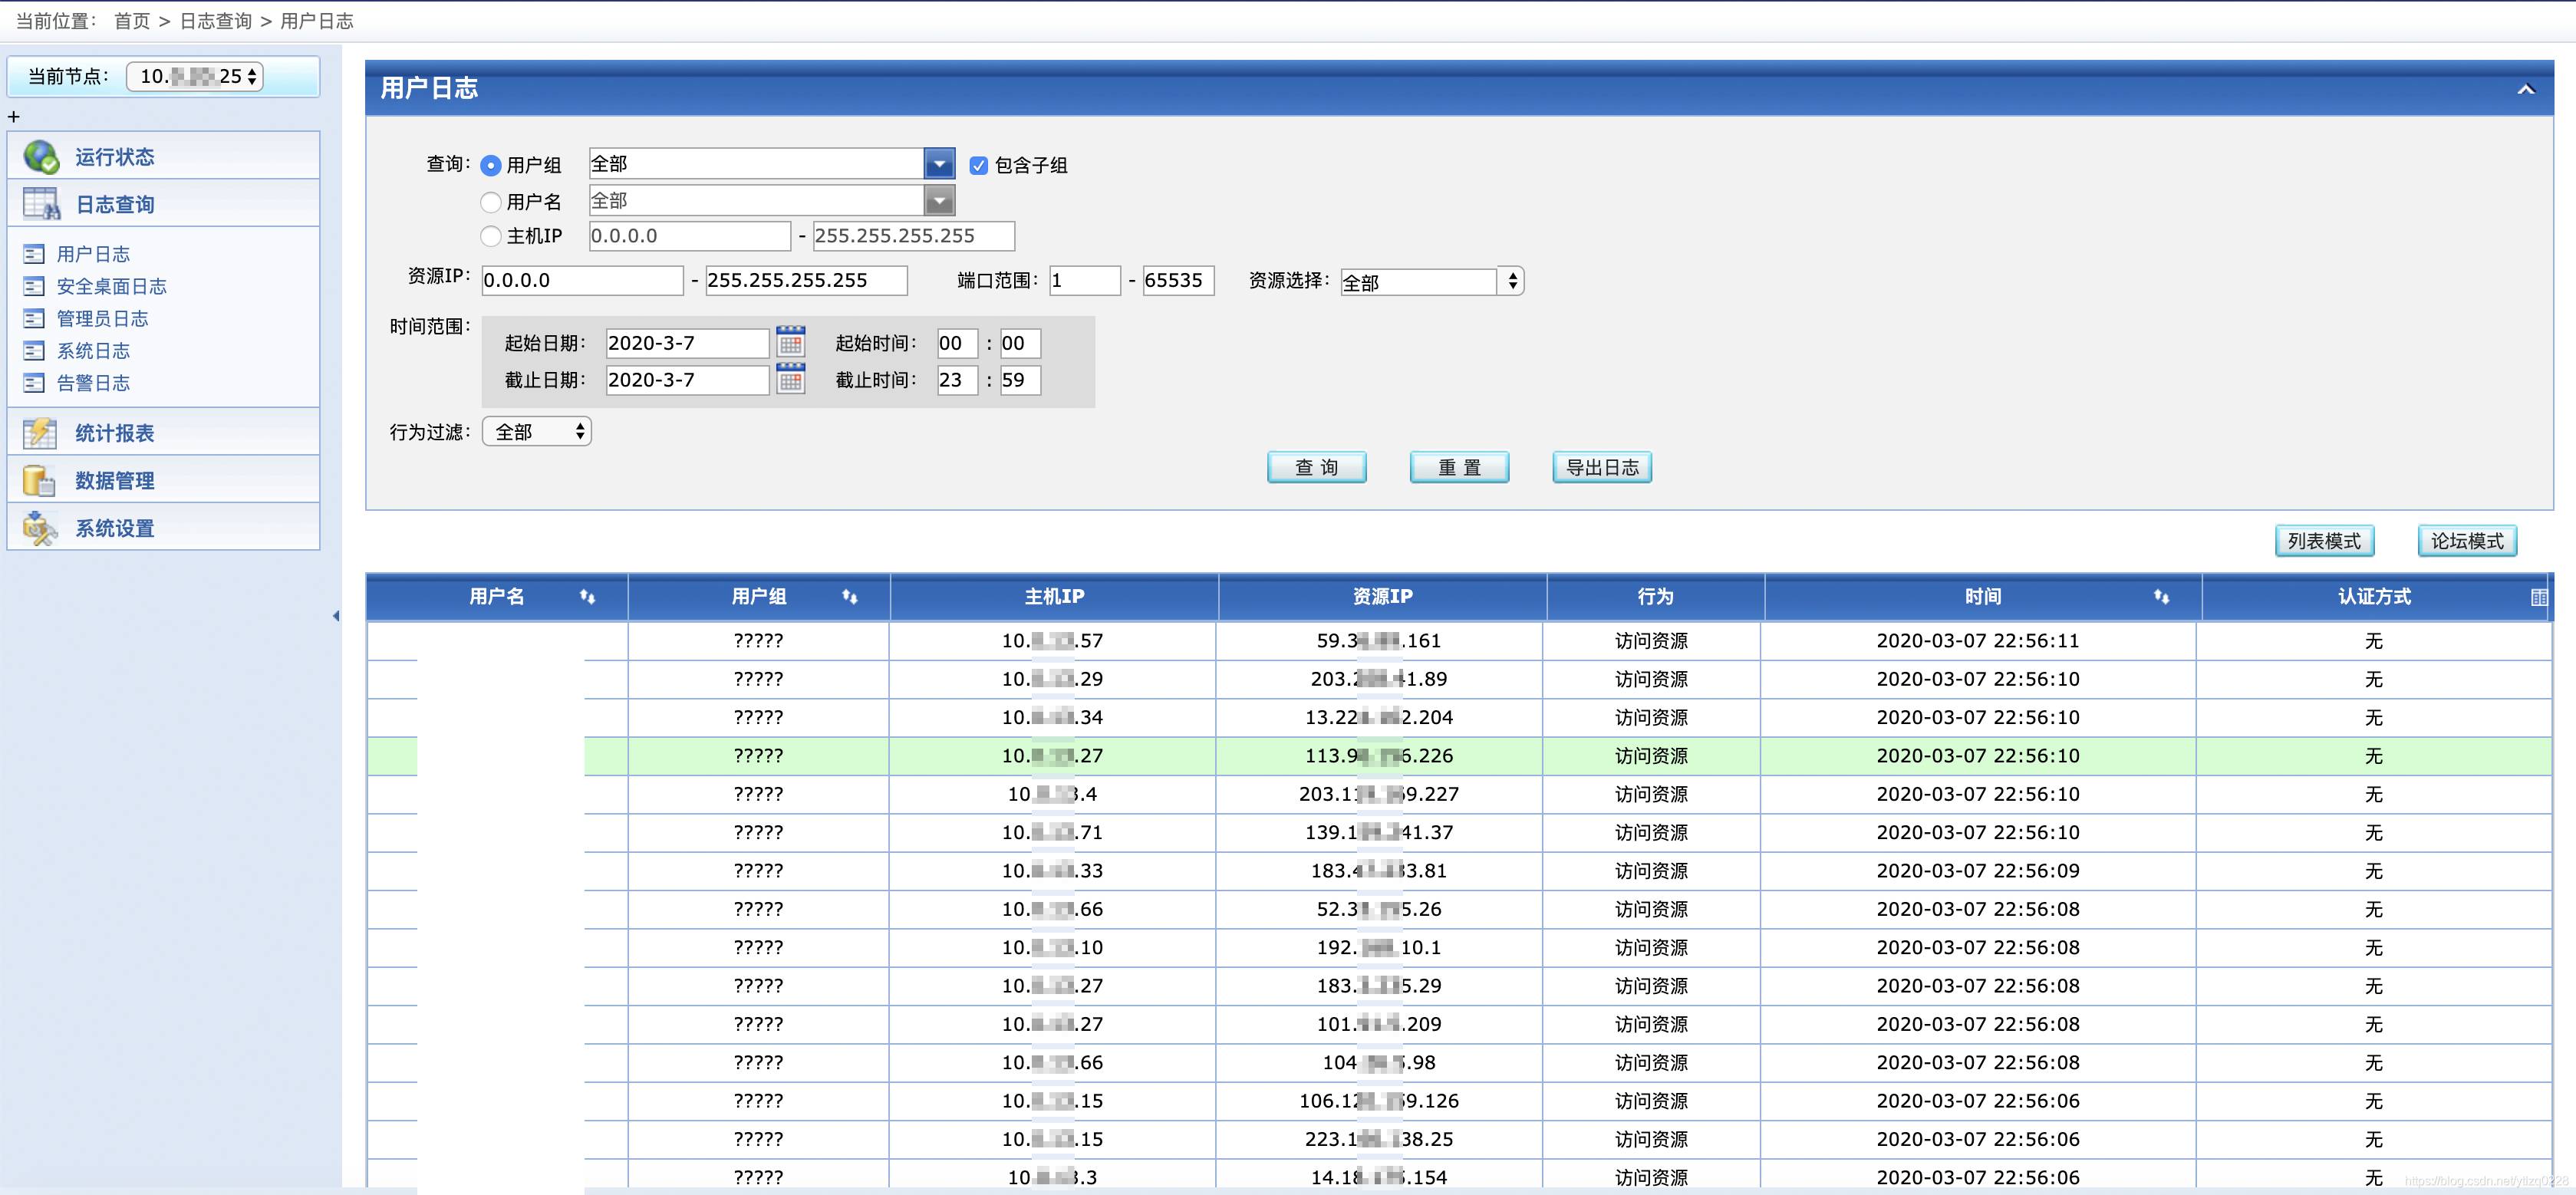Click the 数据管理 database icon
The width and height of the screenshot is (2576, 1195).
(40, 480)
